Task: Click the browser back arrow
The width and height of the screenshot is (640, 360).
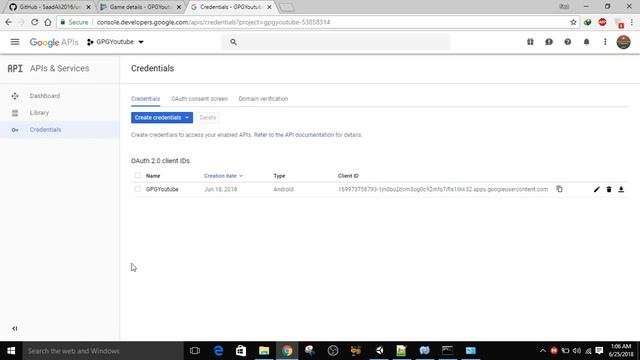Action: tap(9, 22)
